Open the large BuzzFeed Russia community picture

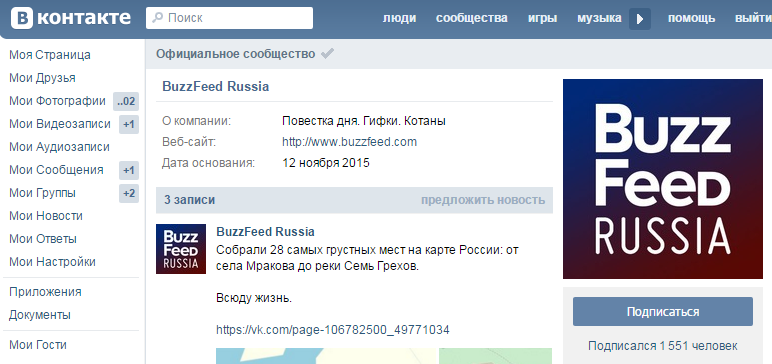pos(663,179)
